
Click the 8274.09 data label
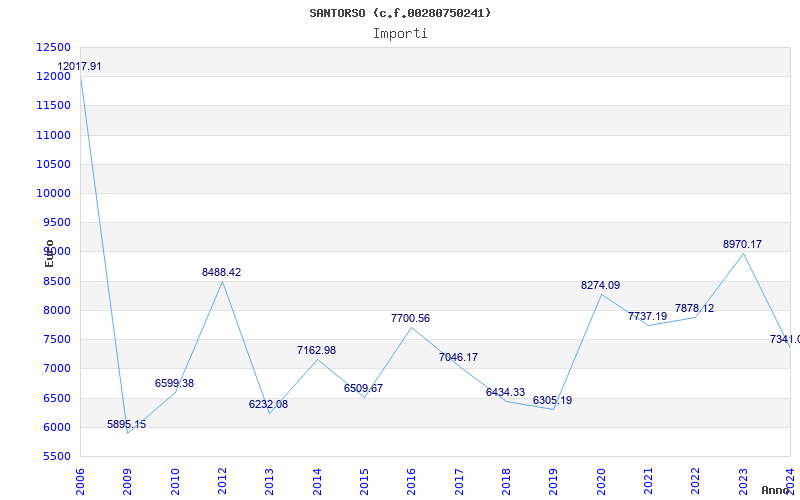tap(601, 286)
